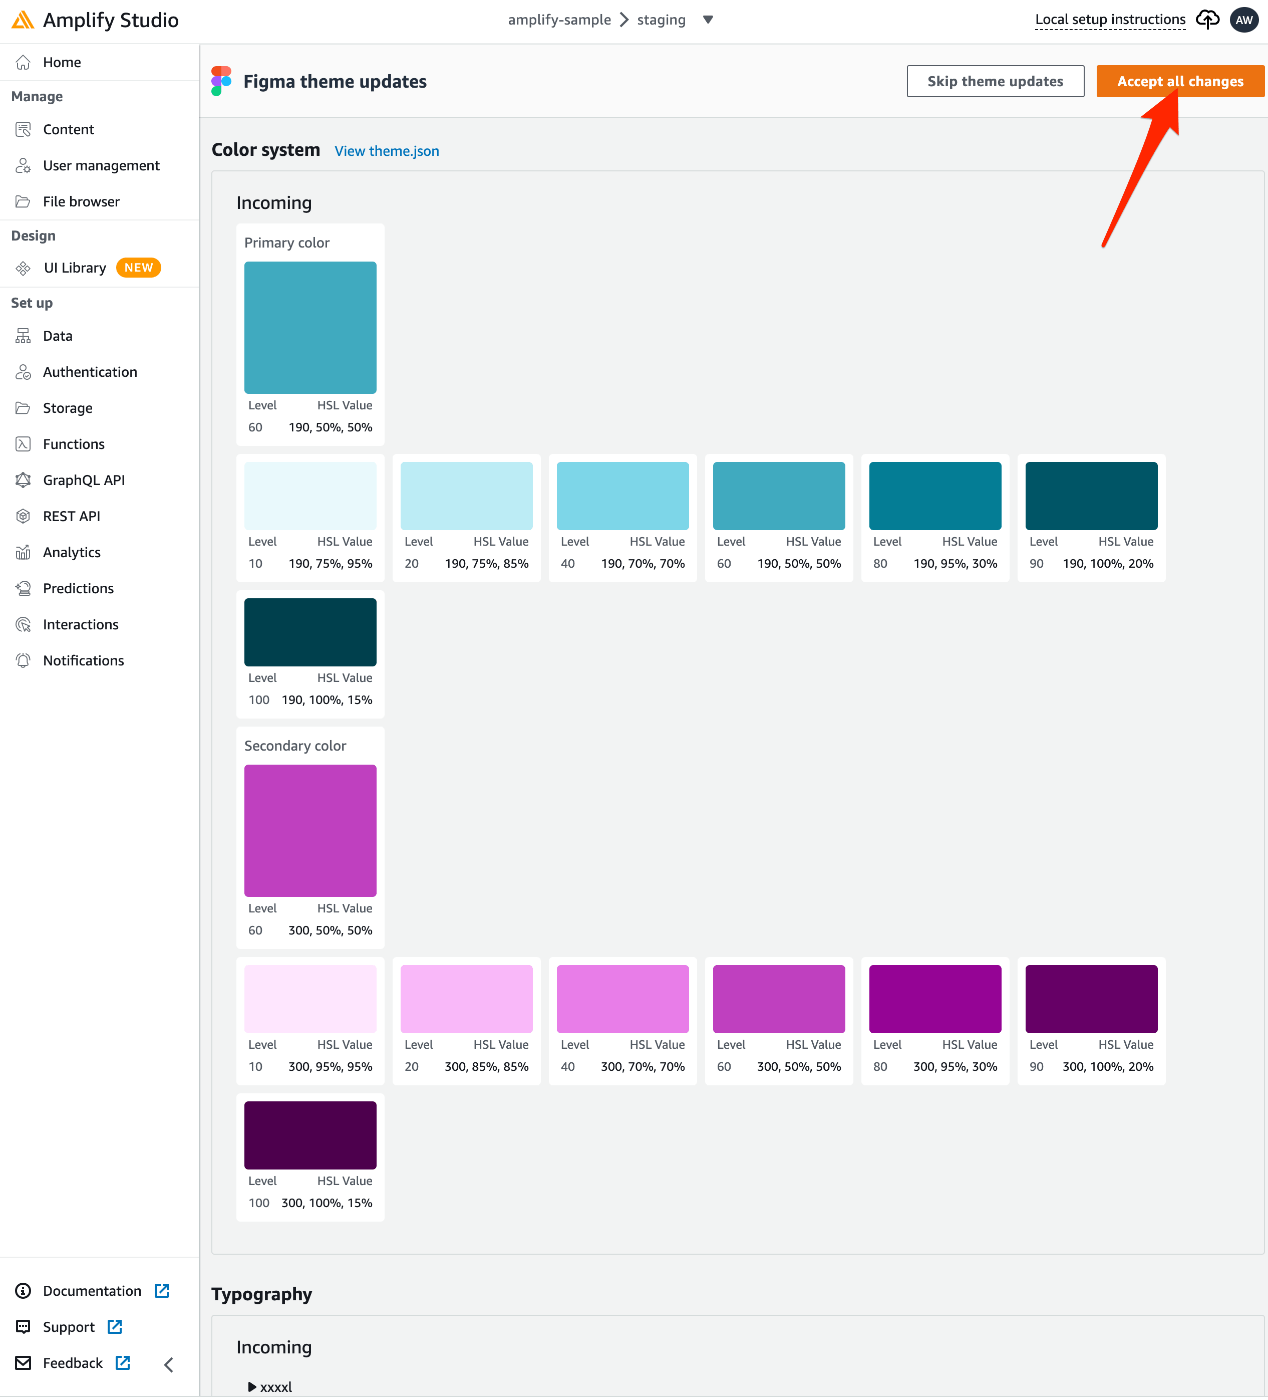
Task: Select primary color level 40 swatch
Action: click(623, 496)
